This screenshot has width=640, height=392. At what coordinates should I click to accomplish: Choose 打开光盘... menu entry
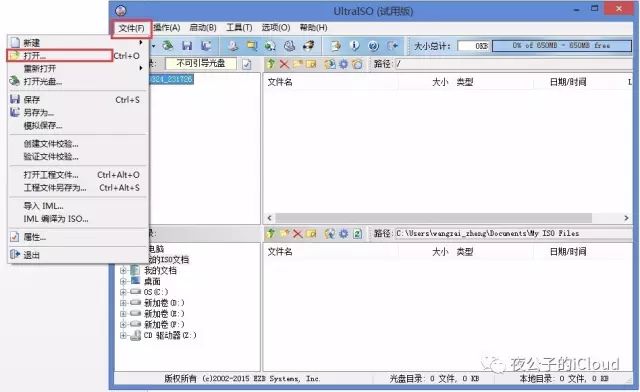pyautogui.click(x=77, y=81)
